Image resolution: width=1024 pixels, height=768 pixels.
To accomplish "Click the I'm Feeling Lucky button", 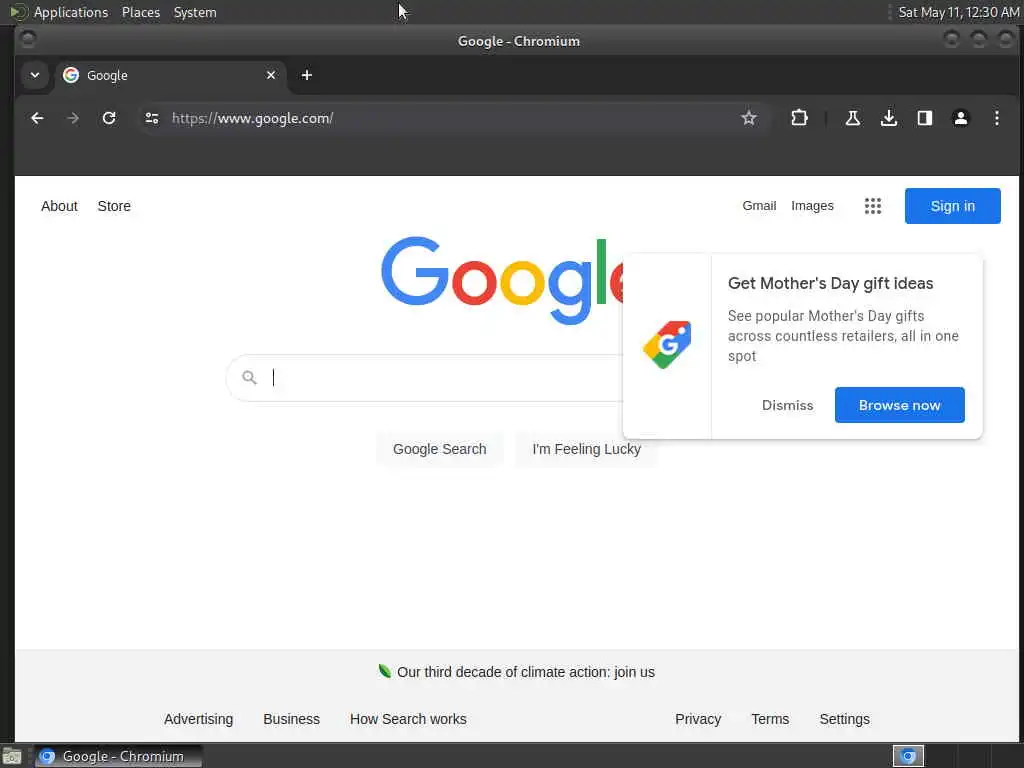I will click(x=586, y=449).
